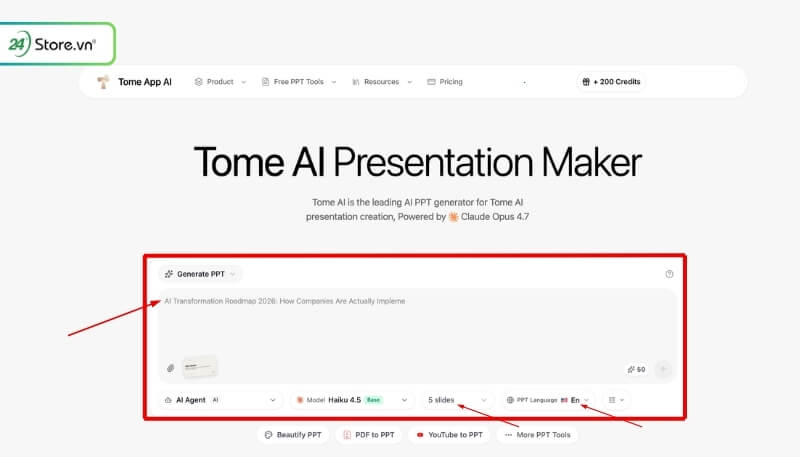This screenshot has height=457, width=800.
Task: Click the Tome App AI logo icon
Action: pyautogui.click(x=103, y=82)
